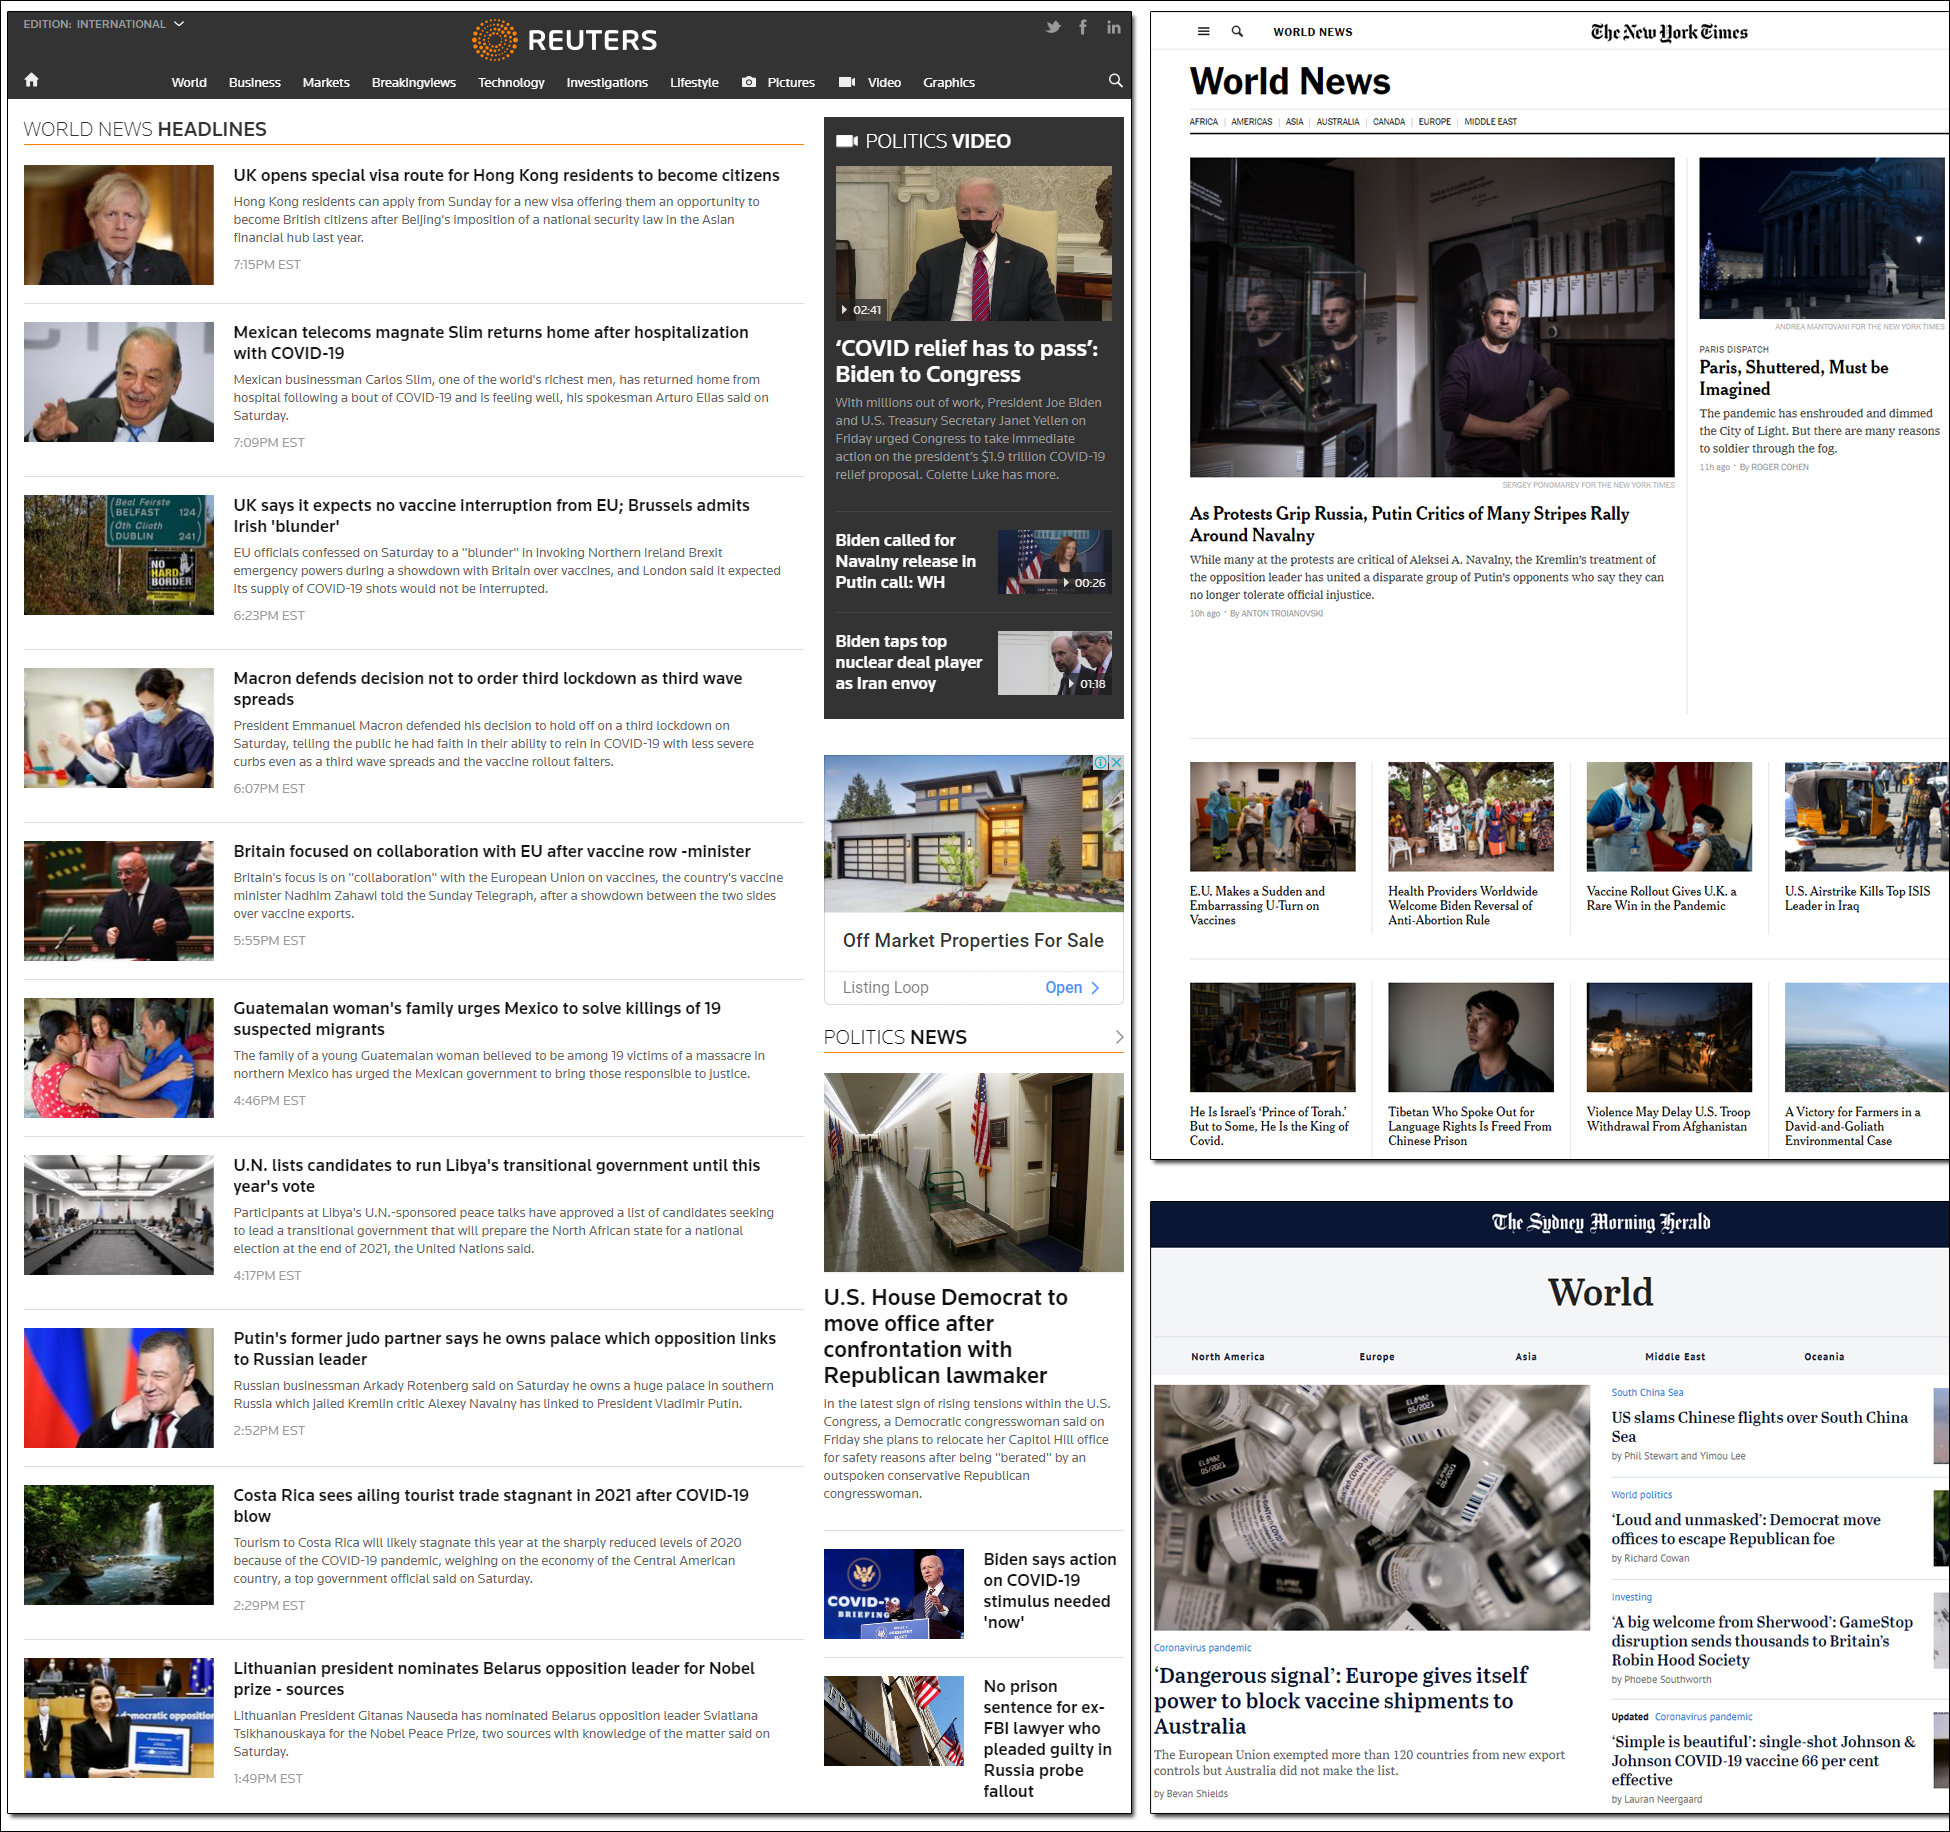Open the Edition: International dropdown
The height and width of the screenshot is (1832, 1950).
tap(104, 24)
